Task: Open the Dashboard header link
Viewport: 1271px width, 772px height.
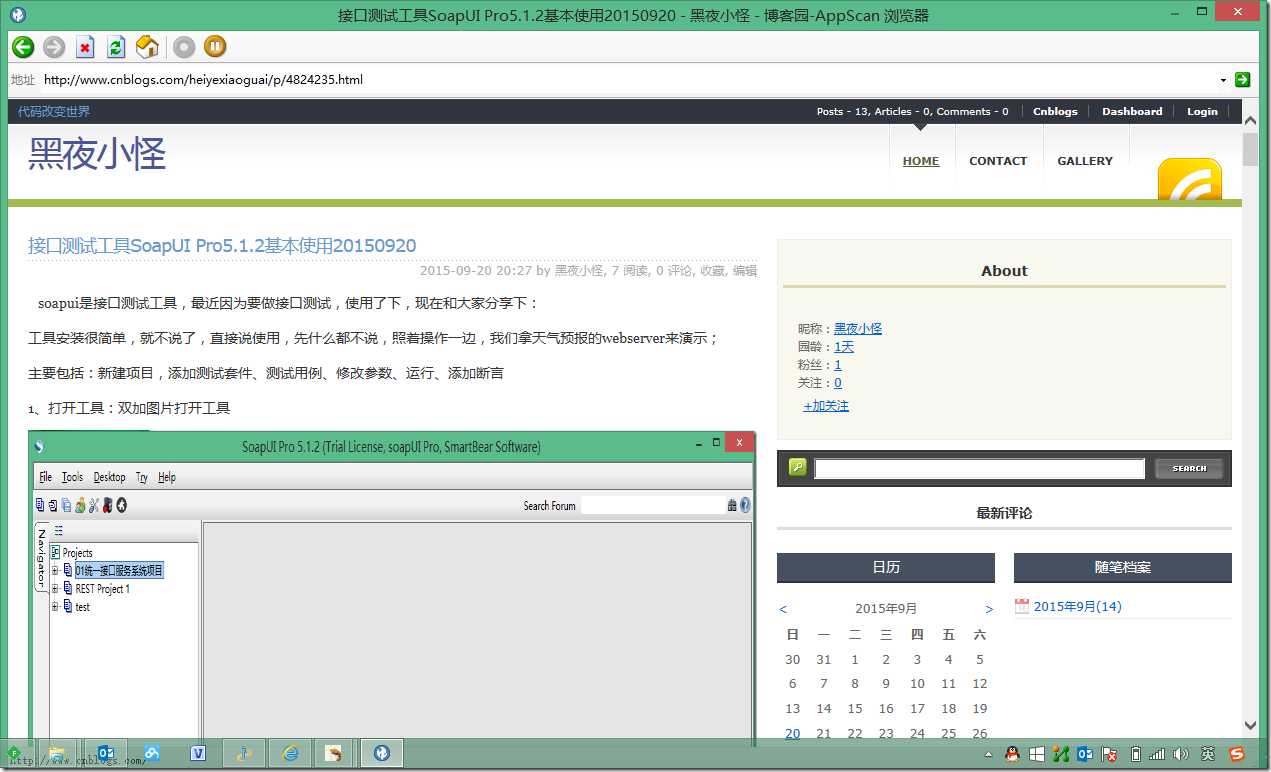Action: [1132, 112]
